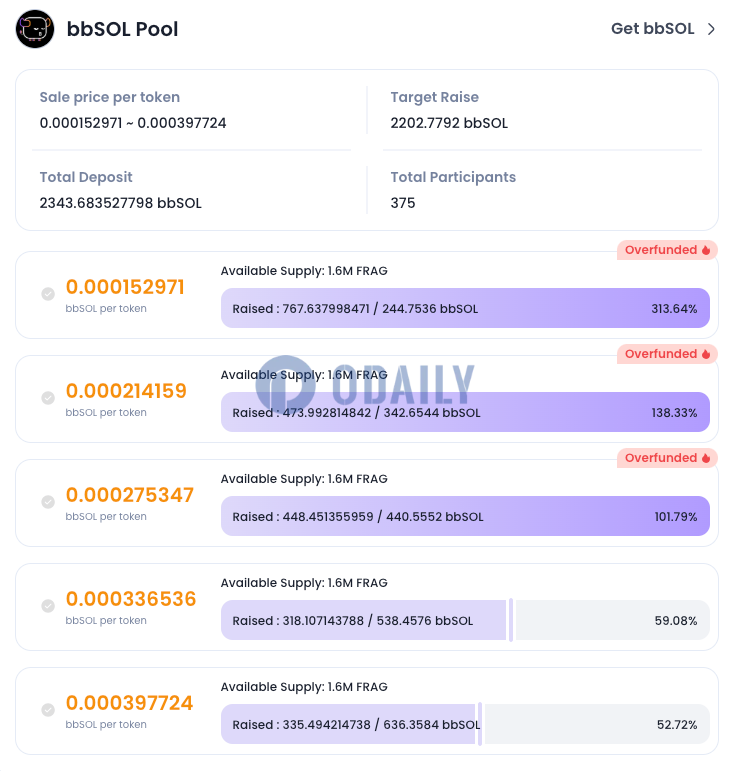
Task: Click the Overfunded badge on the 0.000275347 tier
Action: click(x=667, y=458)
